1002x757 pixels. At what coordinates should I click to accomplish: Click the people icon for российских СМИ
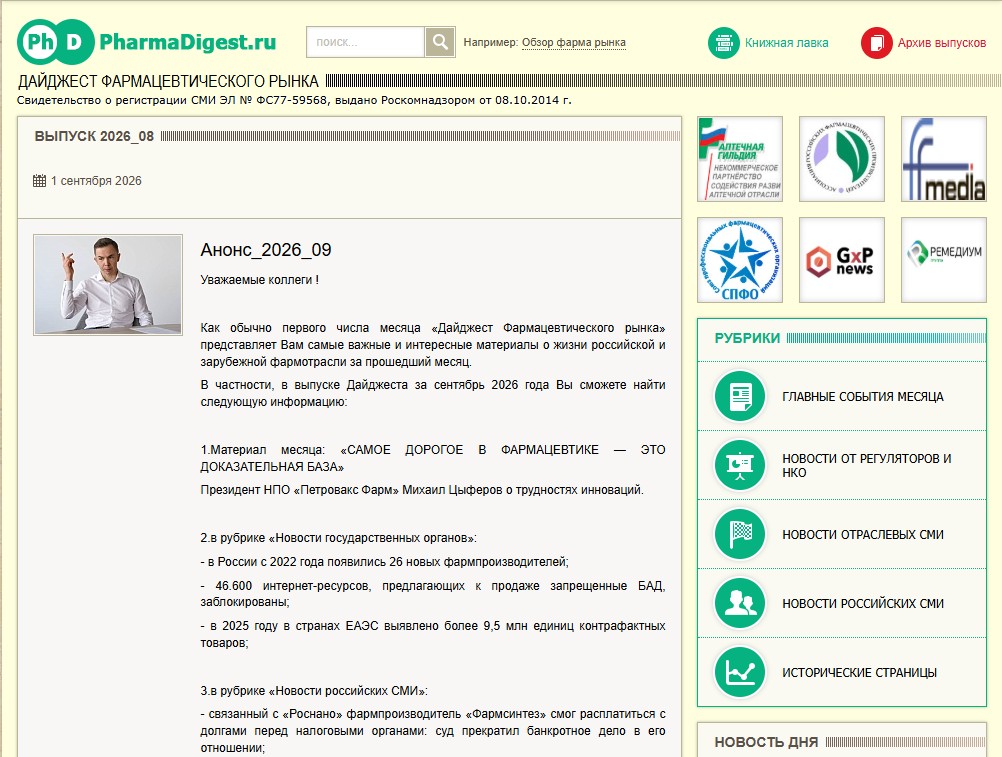coord(740,603)
